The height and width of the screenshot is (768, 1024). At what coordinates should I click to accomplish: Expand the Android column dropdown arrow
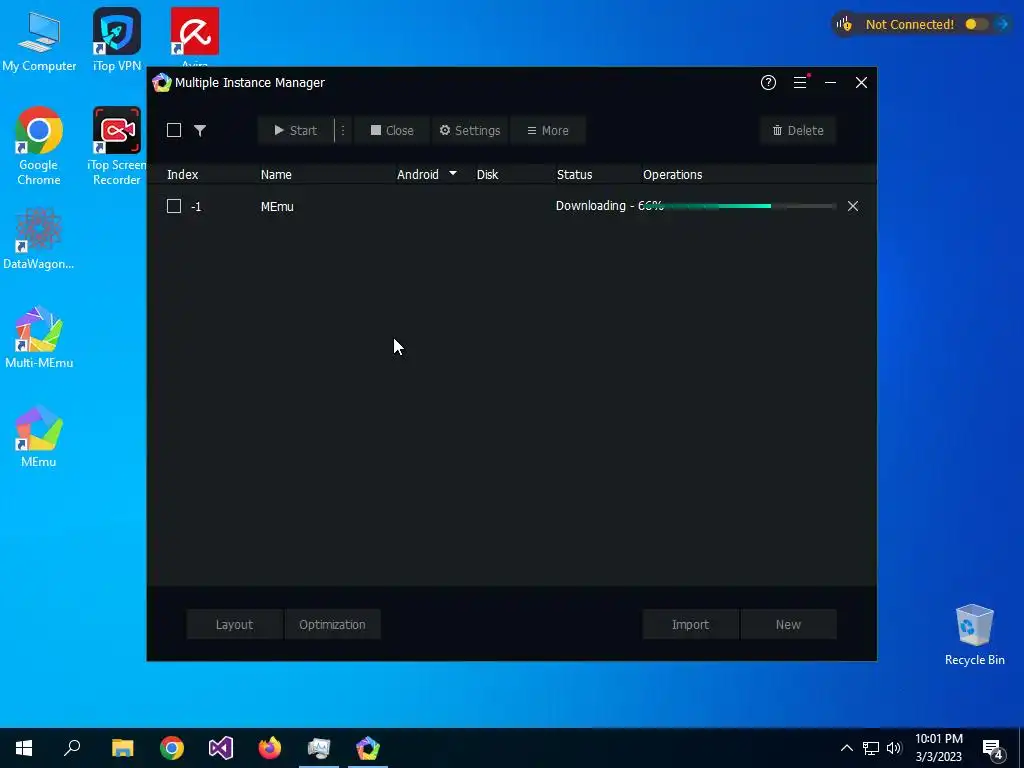pos(453,173)
